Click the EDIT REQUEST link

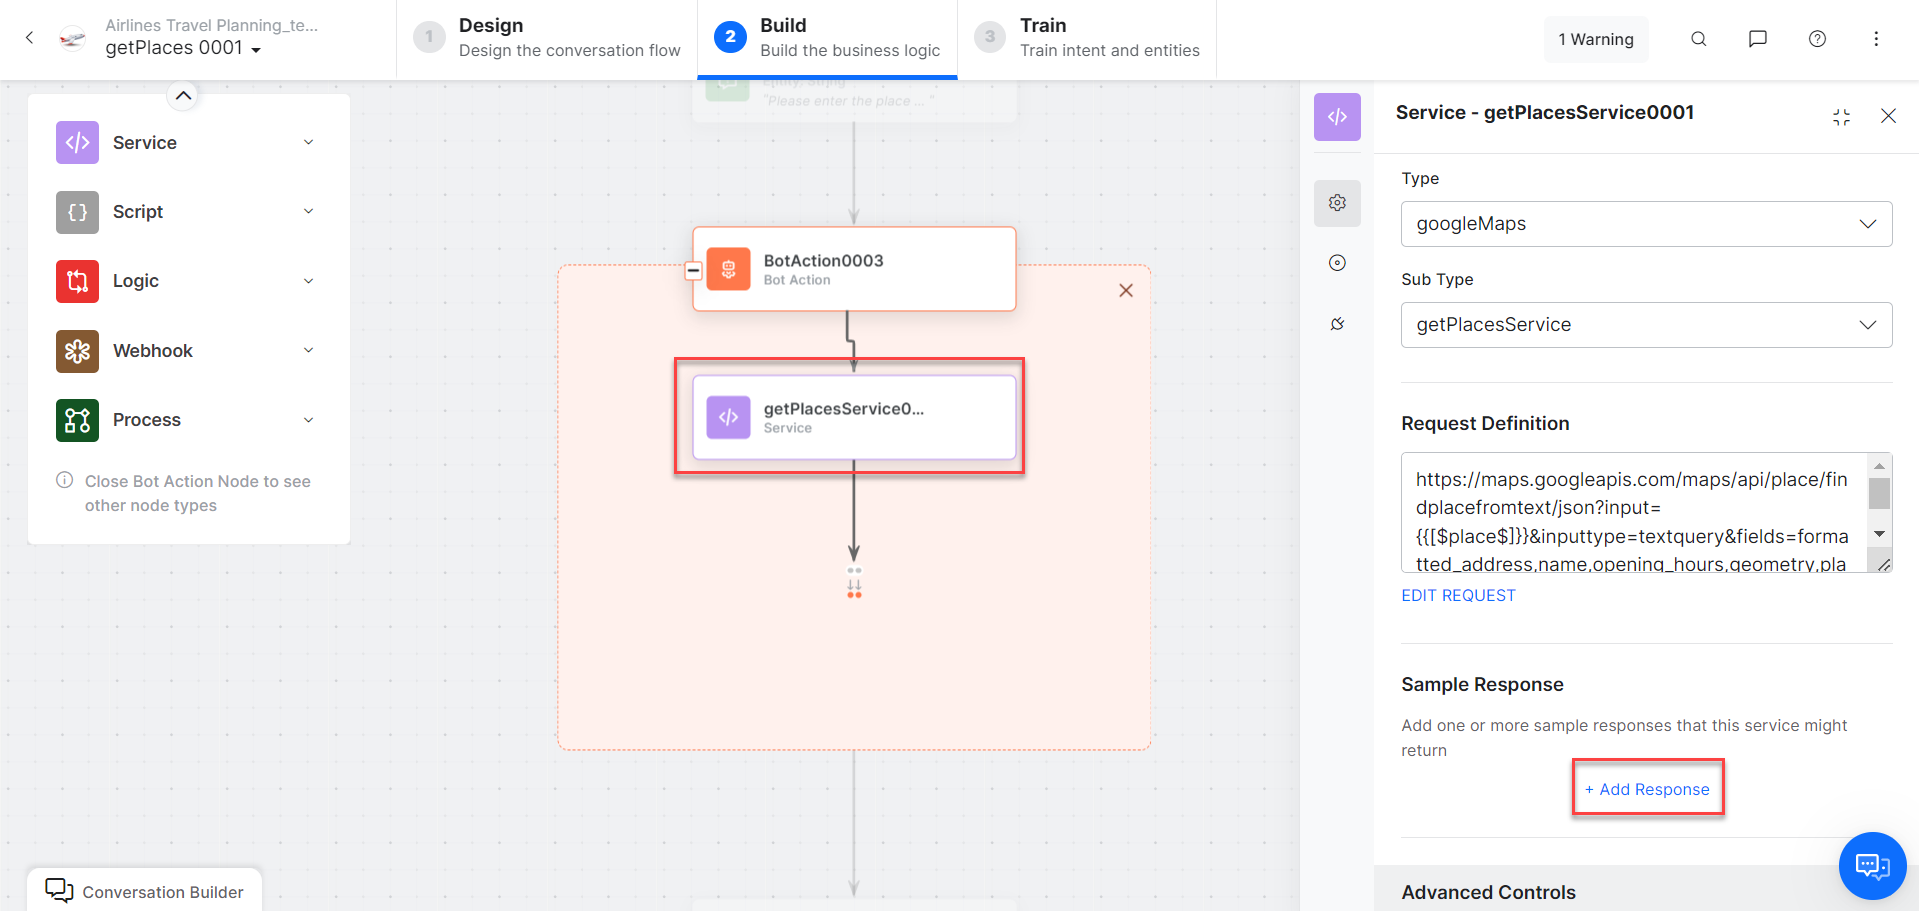(x=1457, y=595)
